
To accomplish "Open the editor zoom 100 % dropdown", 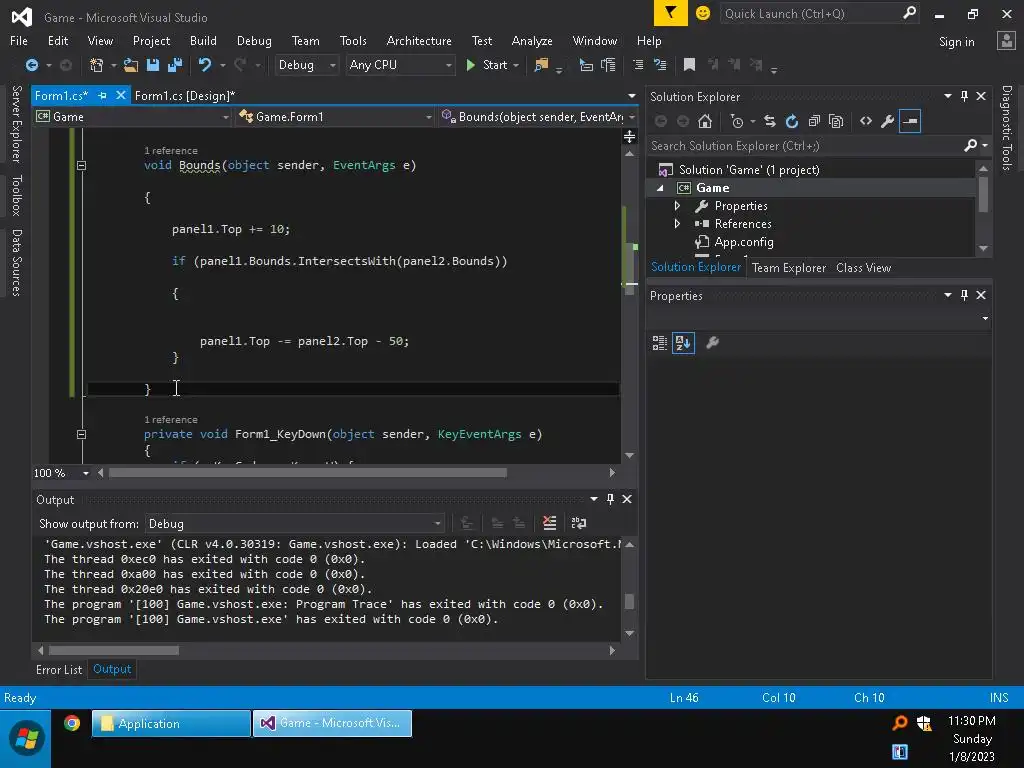I will coord(86,473).
